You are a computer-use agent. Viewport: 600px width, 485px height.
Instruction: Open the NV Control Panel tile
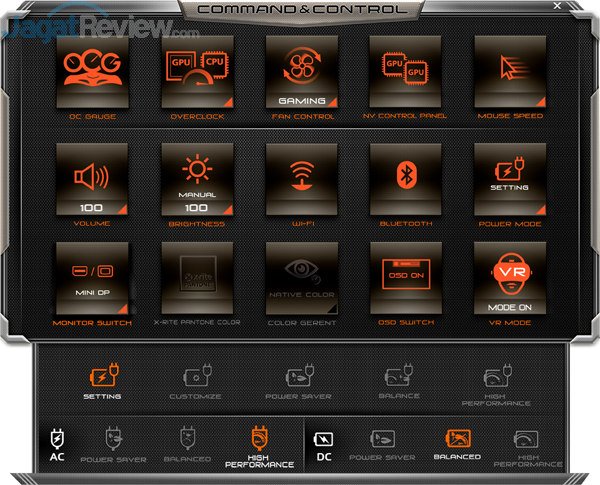click(405, 72)
